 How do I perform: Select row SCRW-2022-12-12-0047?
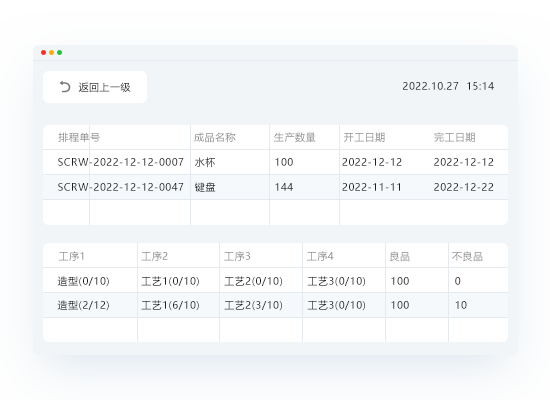tap(275, 187)
